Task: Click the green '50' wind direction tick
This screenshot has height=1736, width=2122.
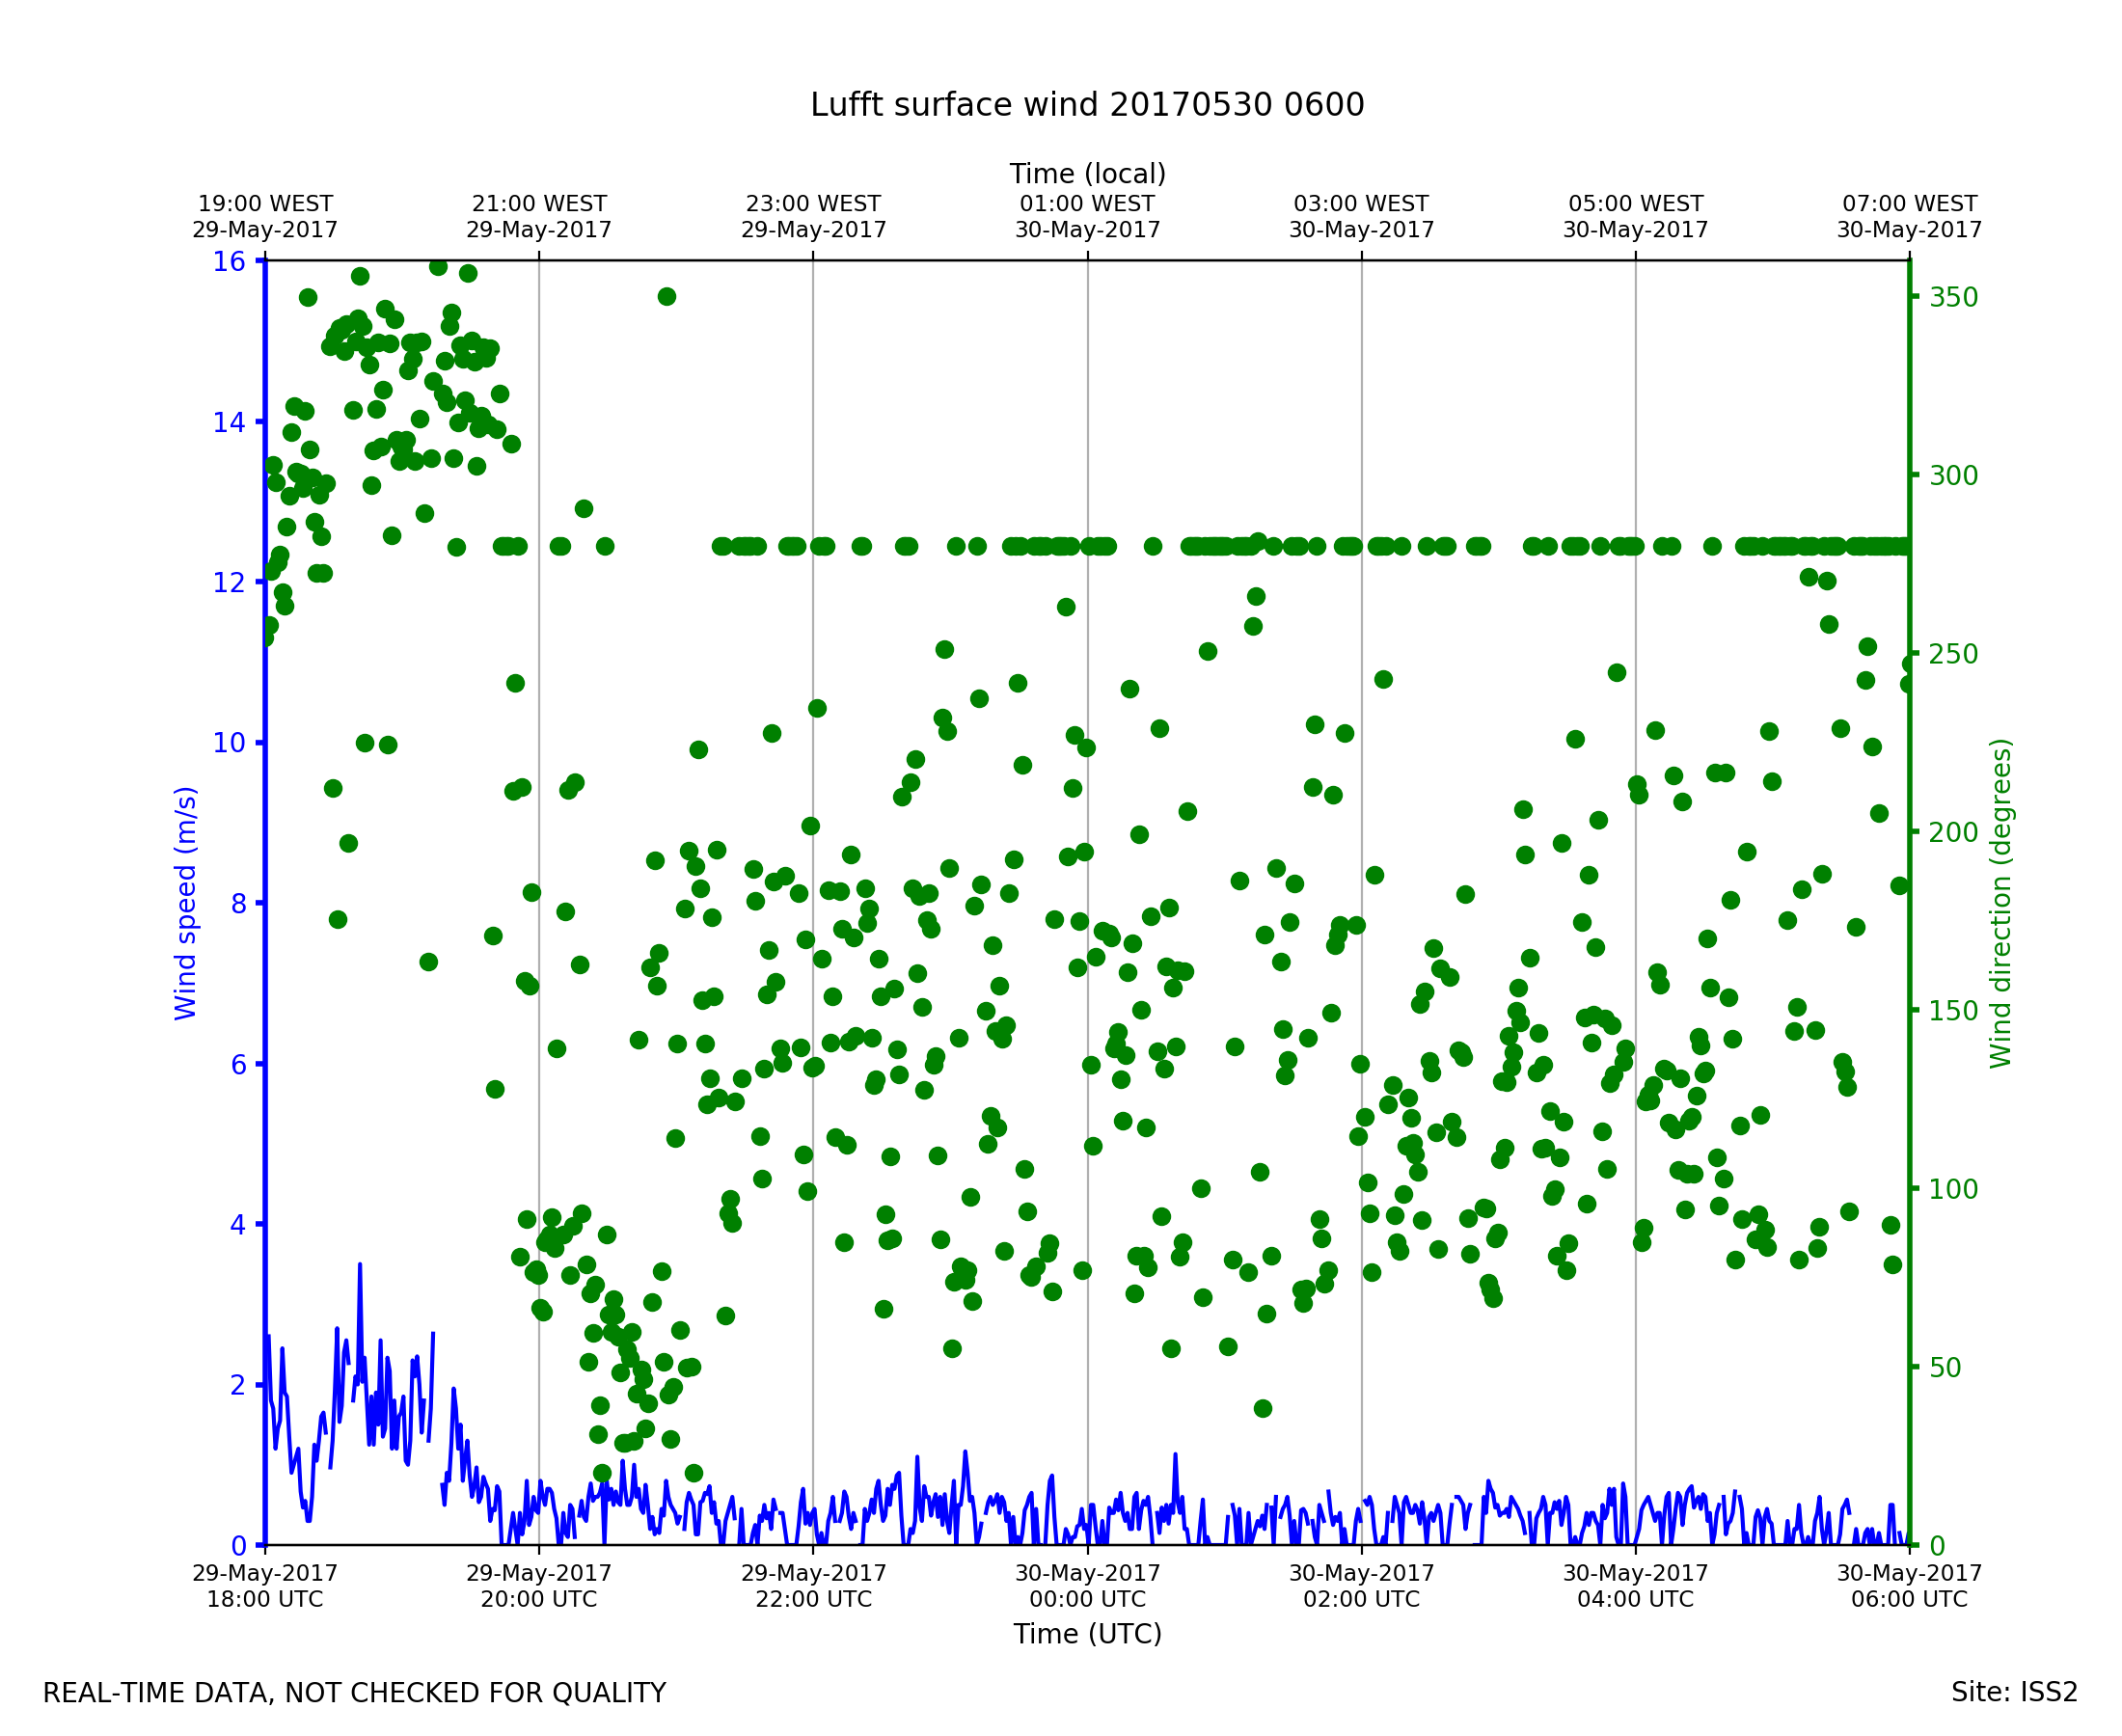Action: [1945, 1368]
